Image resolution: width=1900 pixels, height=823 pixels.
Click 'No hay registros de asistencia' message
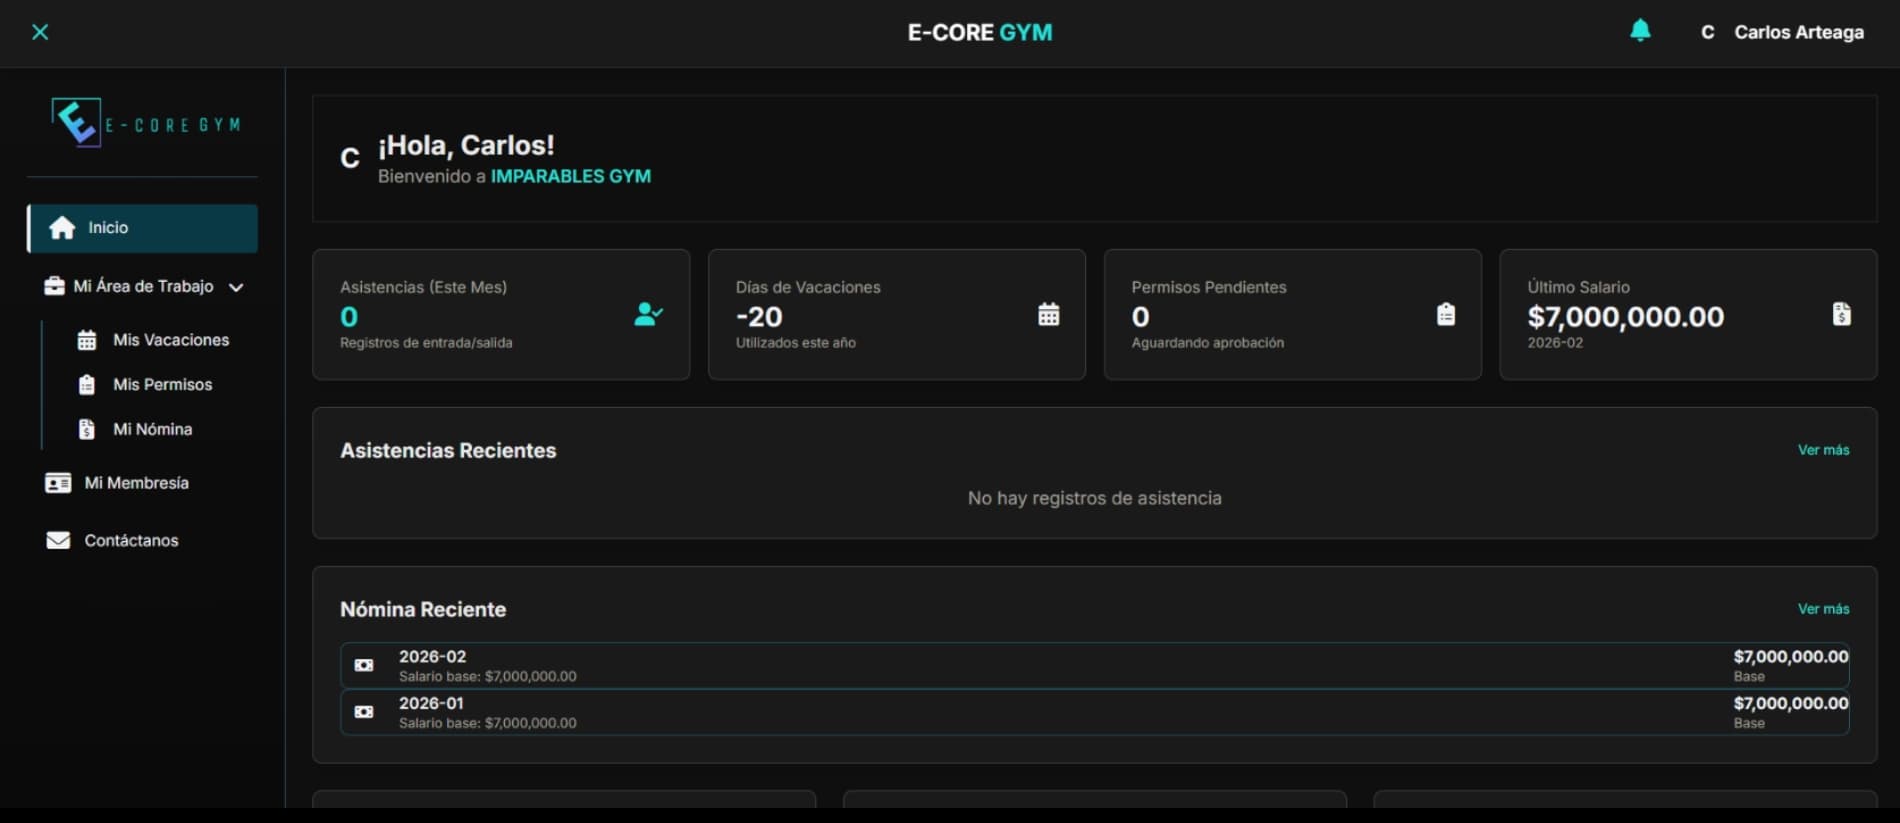1095,498
